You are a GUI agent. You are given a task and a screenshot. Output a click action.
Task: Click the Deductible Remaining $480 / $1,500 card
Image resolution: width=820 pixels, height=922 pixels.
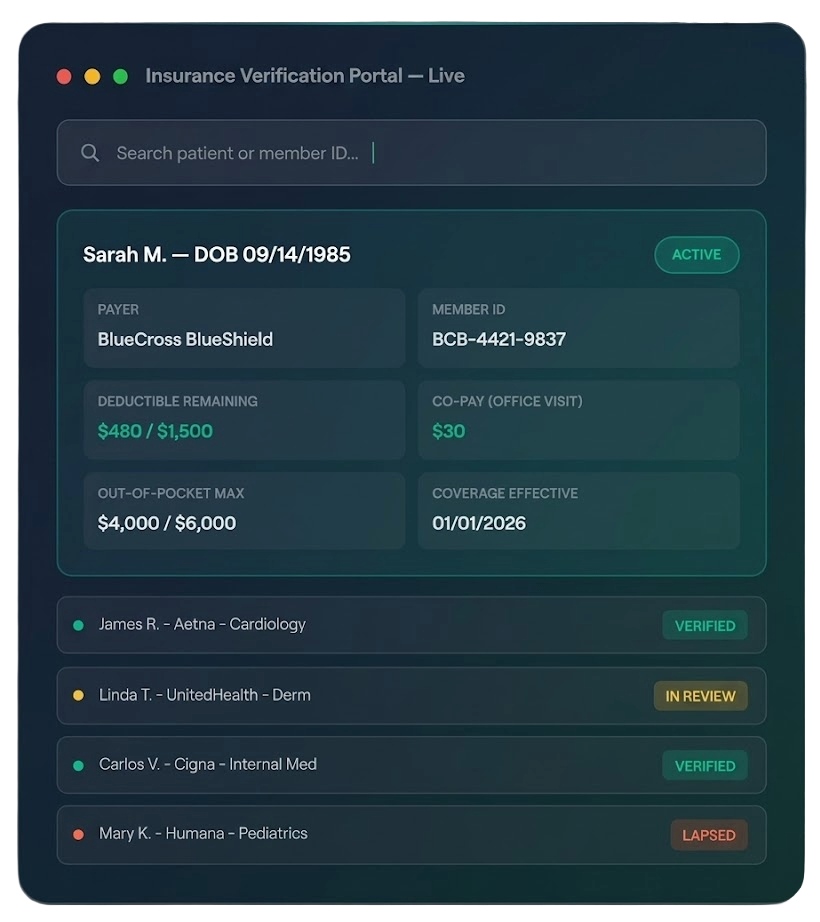click(244, 420)
